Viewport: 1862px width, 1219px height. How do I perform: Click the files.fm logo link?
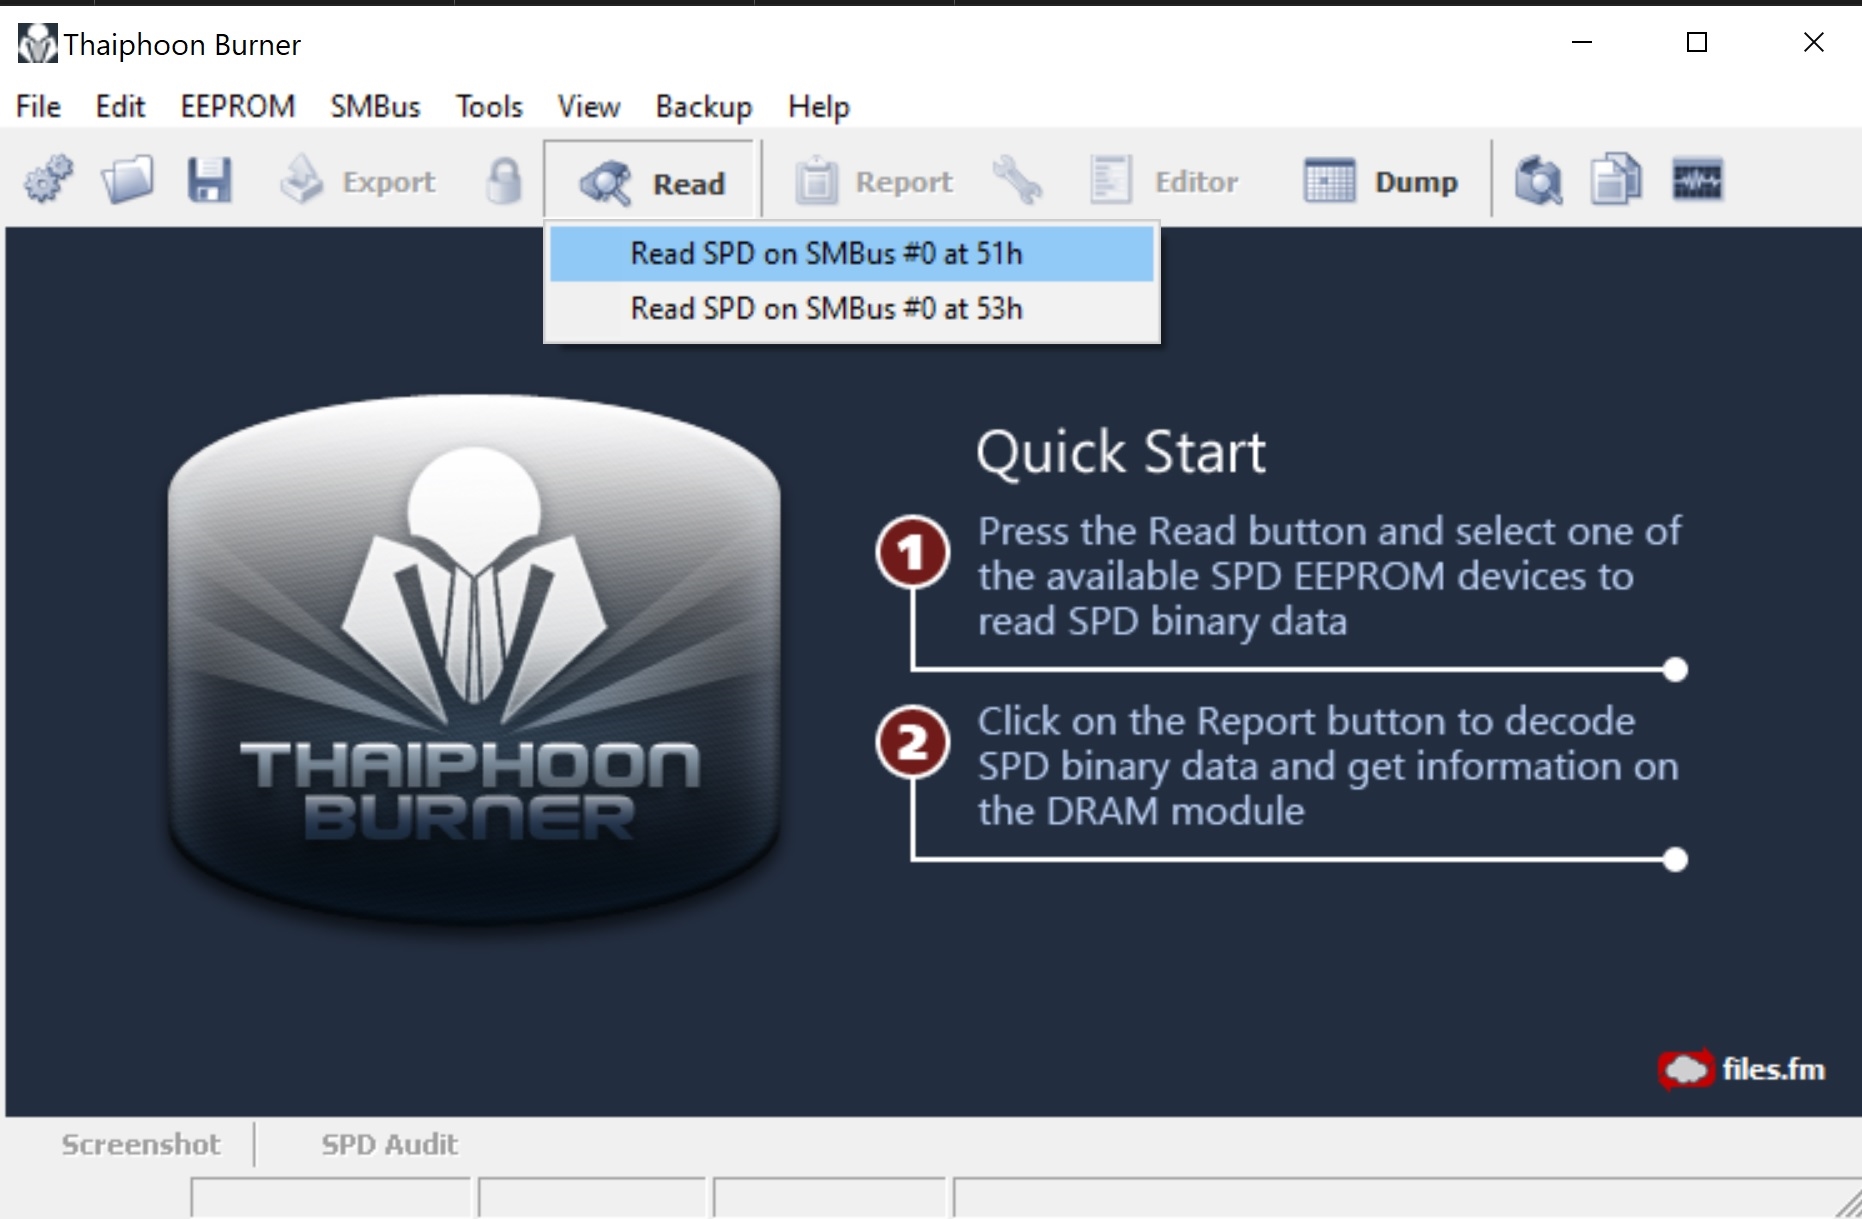coord(1741,1069)
